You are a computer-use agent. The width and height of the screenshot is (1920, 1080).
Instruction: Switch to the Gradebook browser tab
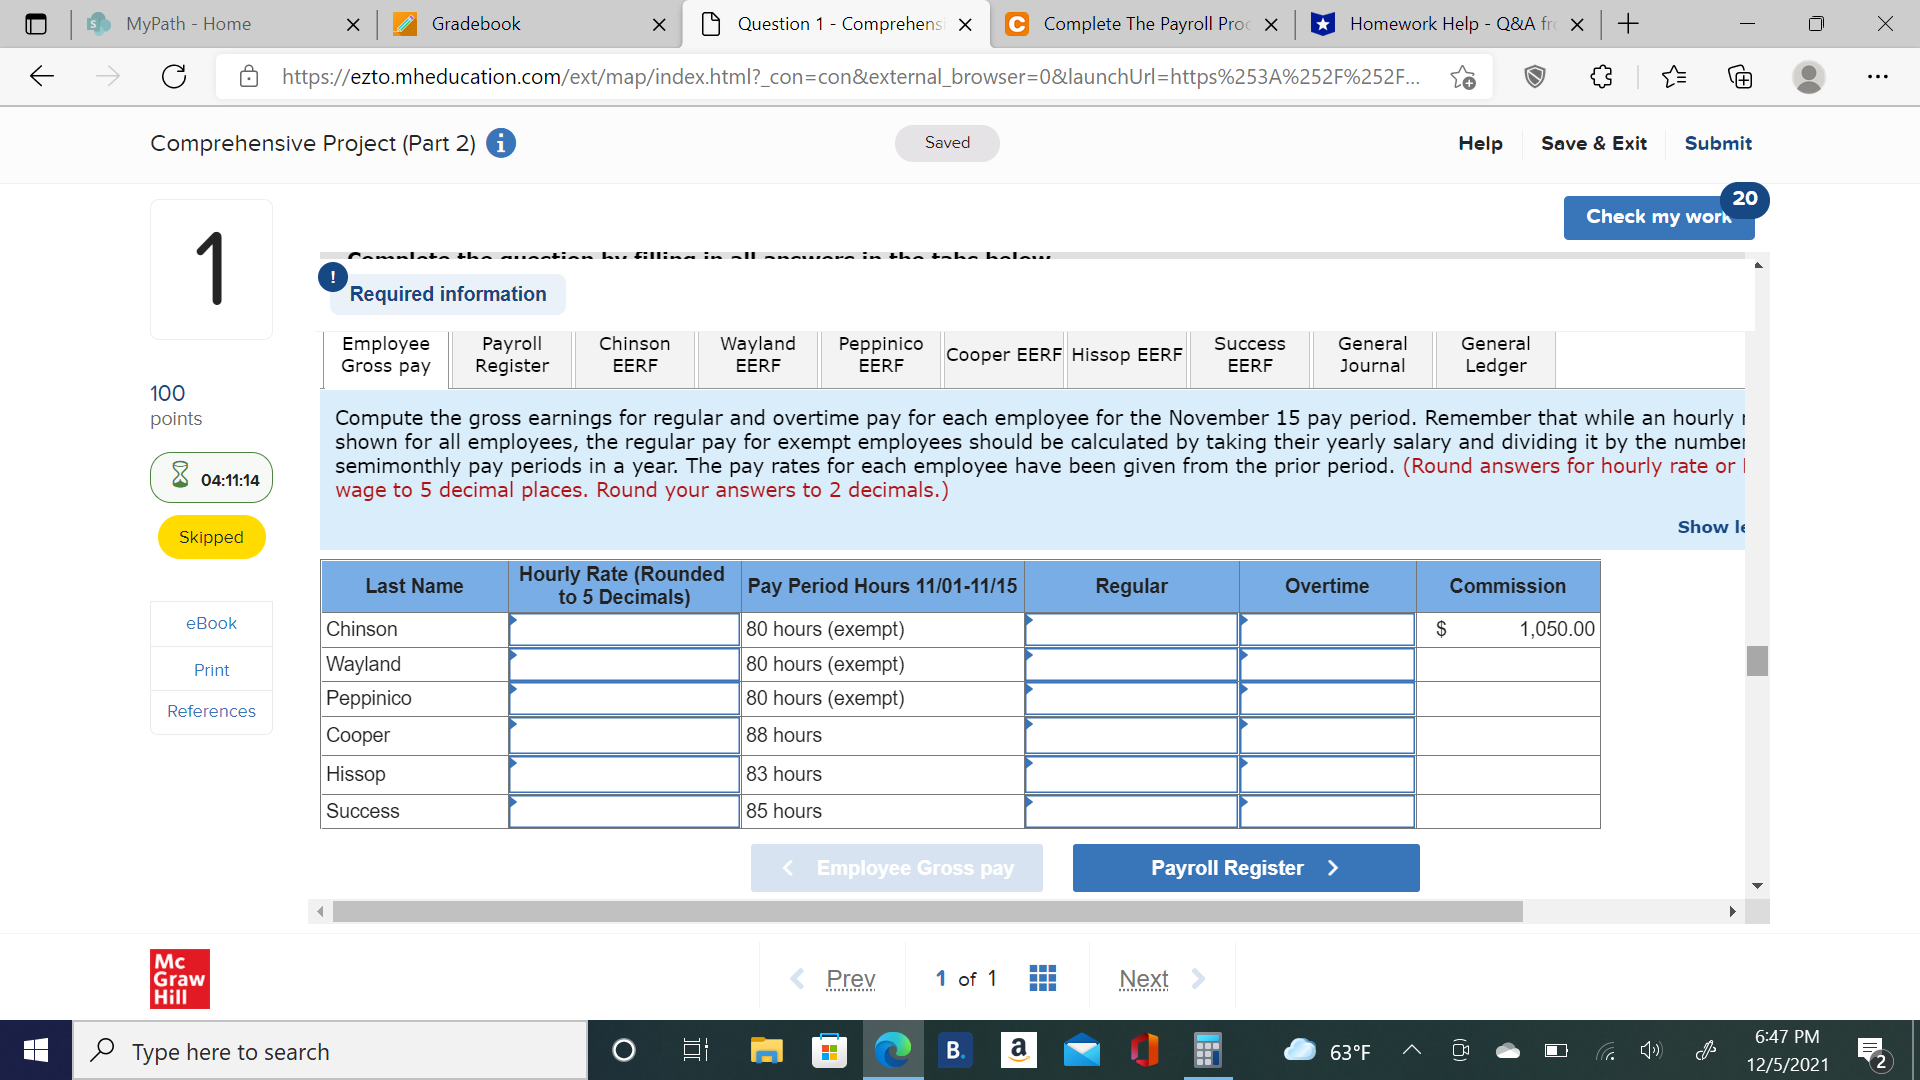500,23
